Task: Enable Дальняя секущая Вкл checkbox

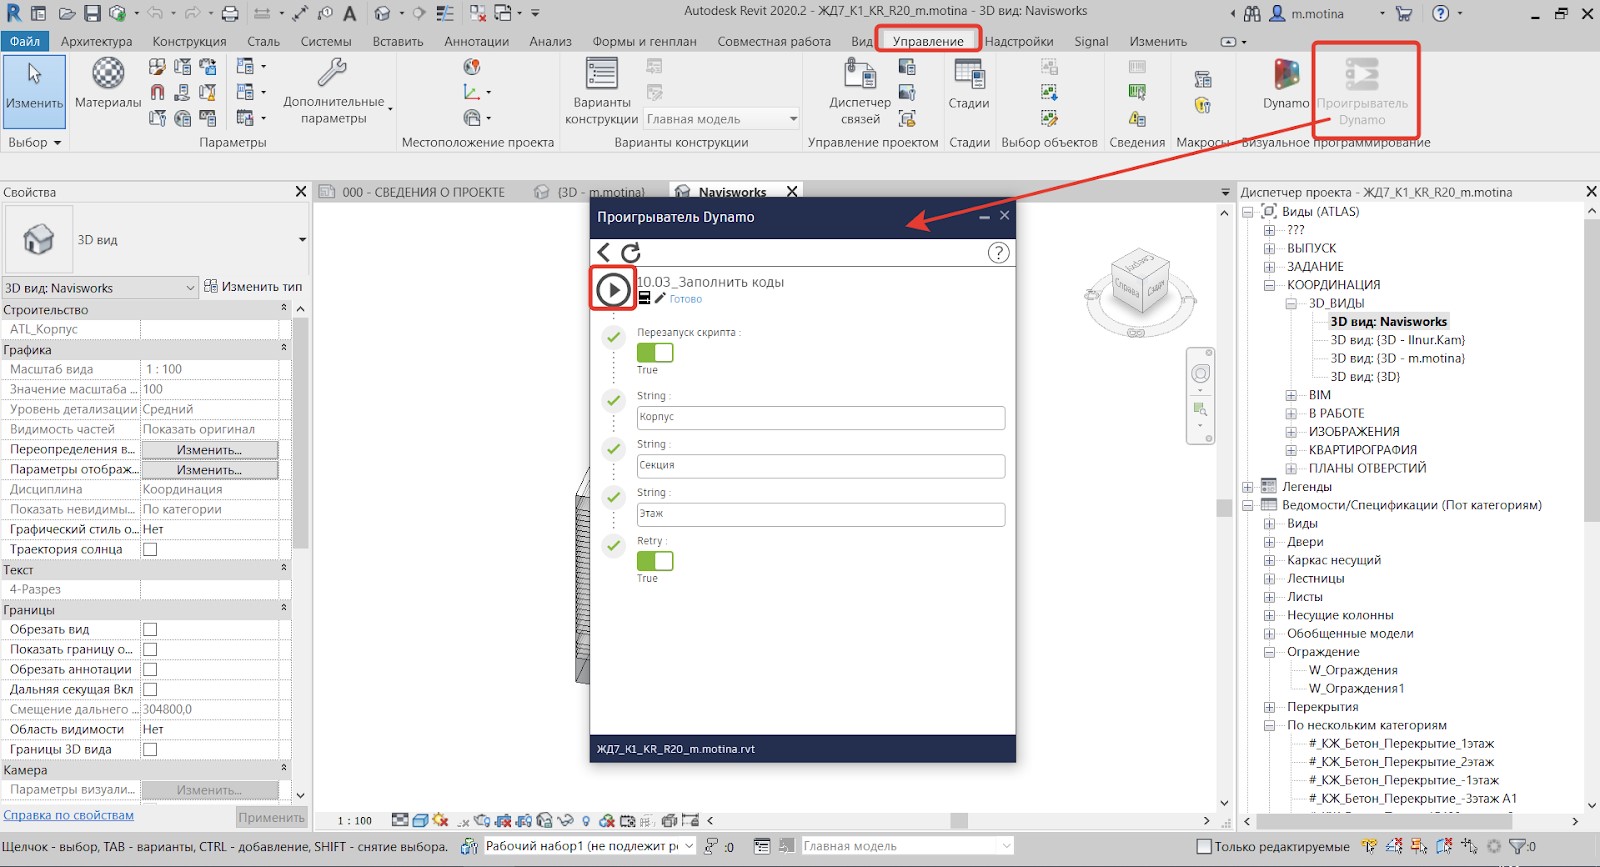Action: click(150, 689)
